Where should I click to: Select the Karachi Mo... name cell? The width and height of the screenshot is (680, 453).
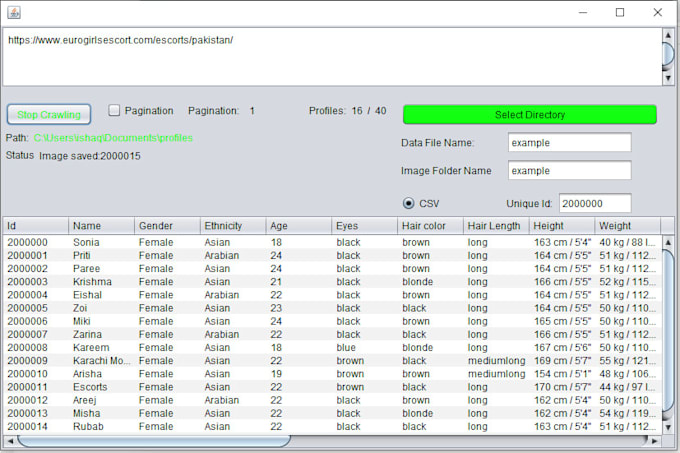point(101,361)
